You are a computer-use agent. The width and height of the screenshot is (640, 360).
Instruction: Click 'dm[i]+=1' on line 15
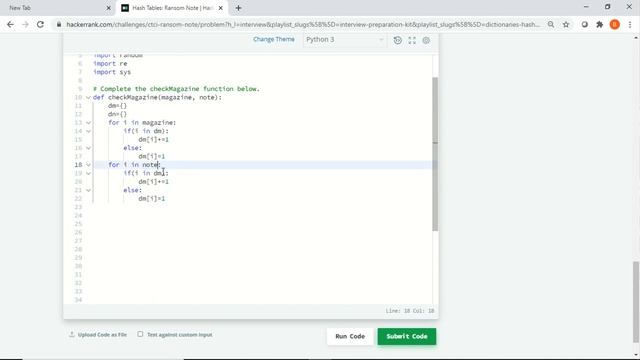click(153, 140)
